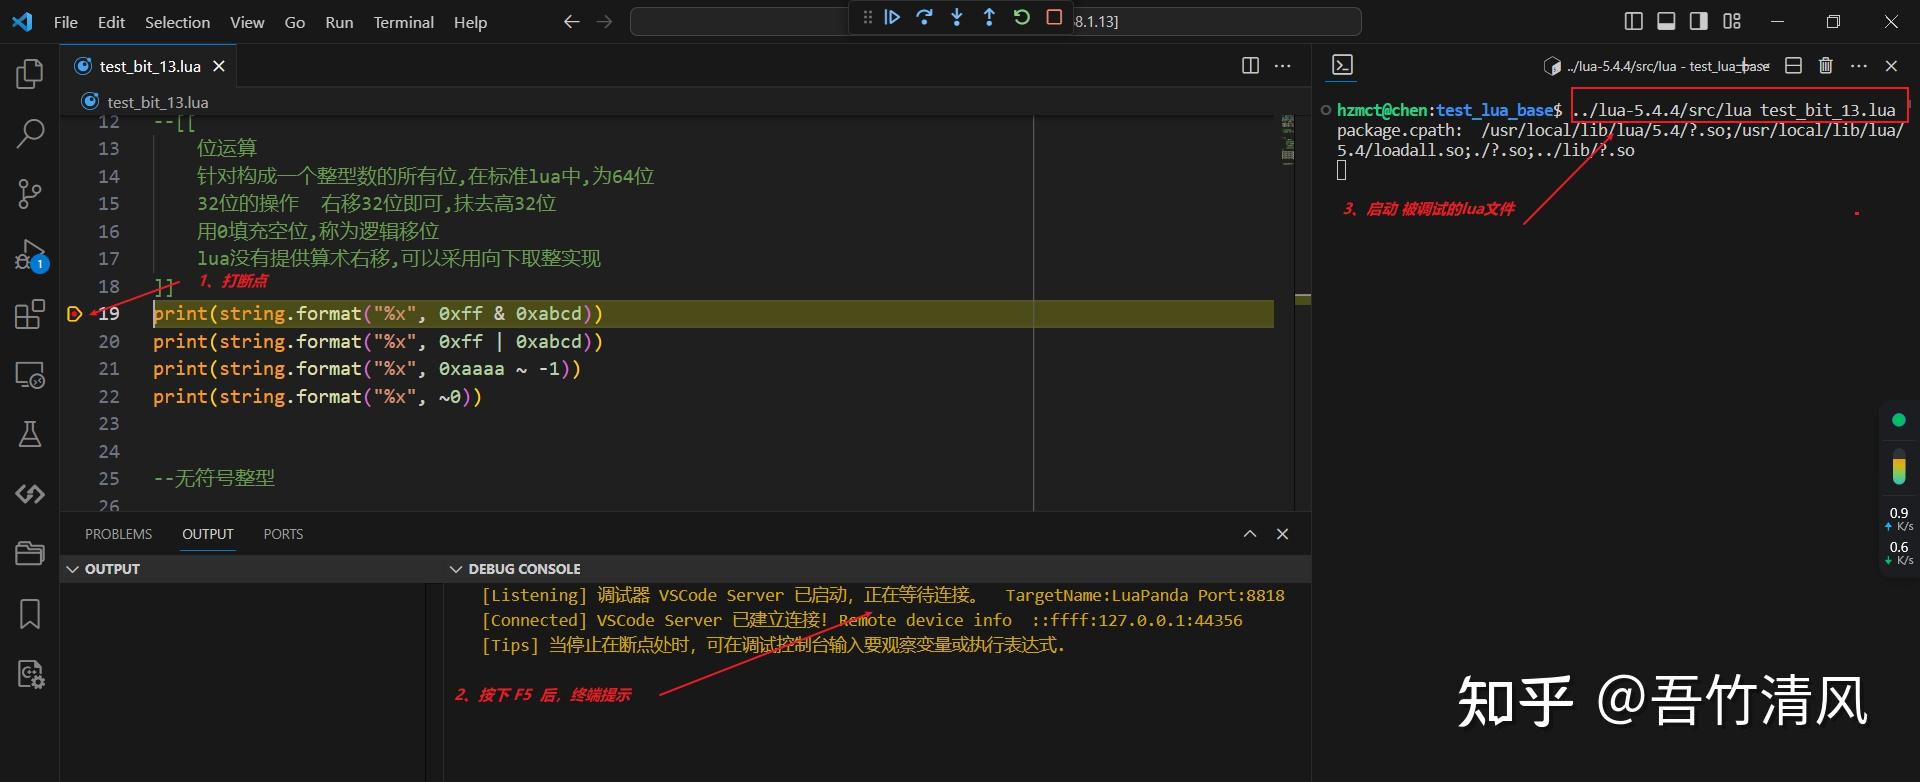
Task: Open the Search view in activity bar
Action: coord(30,133)
